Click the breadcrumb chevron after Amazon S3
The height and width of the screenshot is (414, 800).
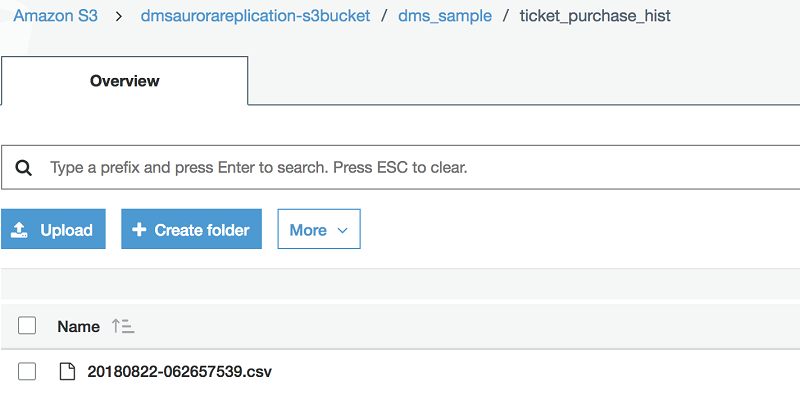point(117,17)
